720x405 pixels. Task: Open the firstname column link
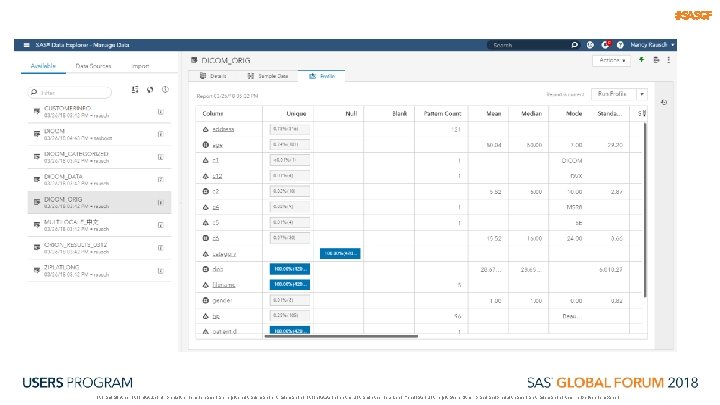224,285
